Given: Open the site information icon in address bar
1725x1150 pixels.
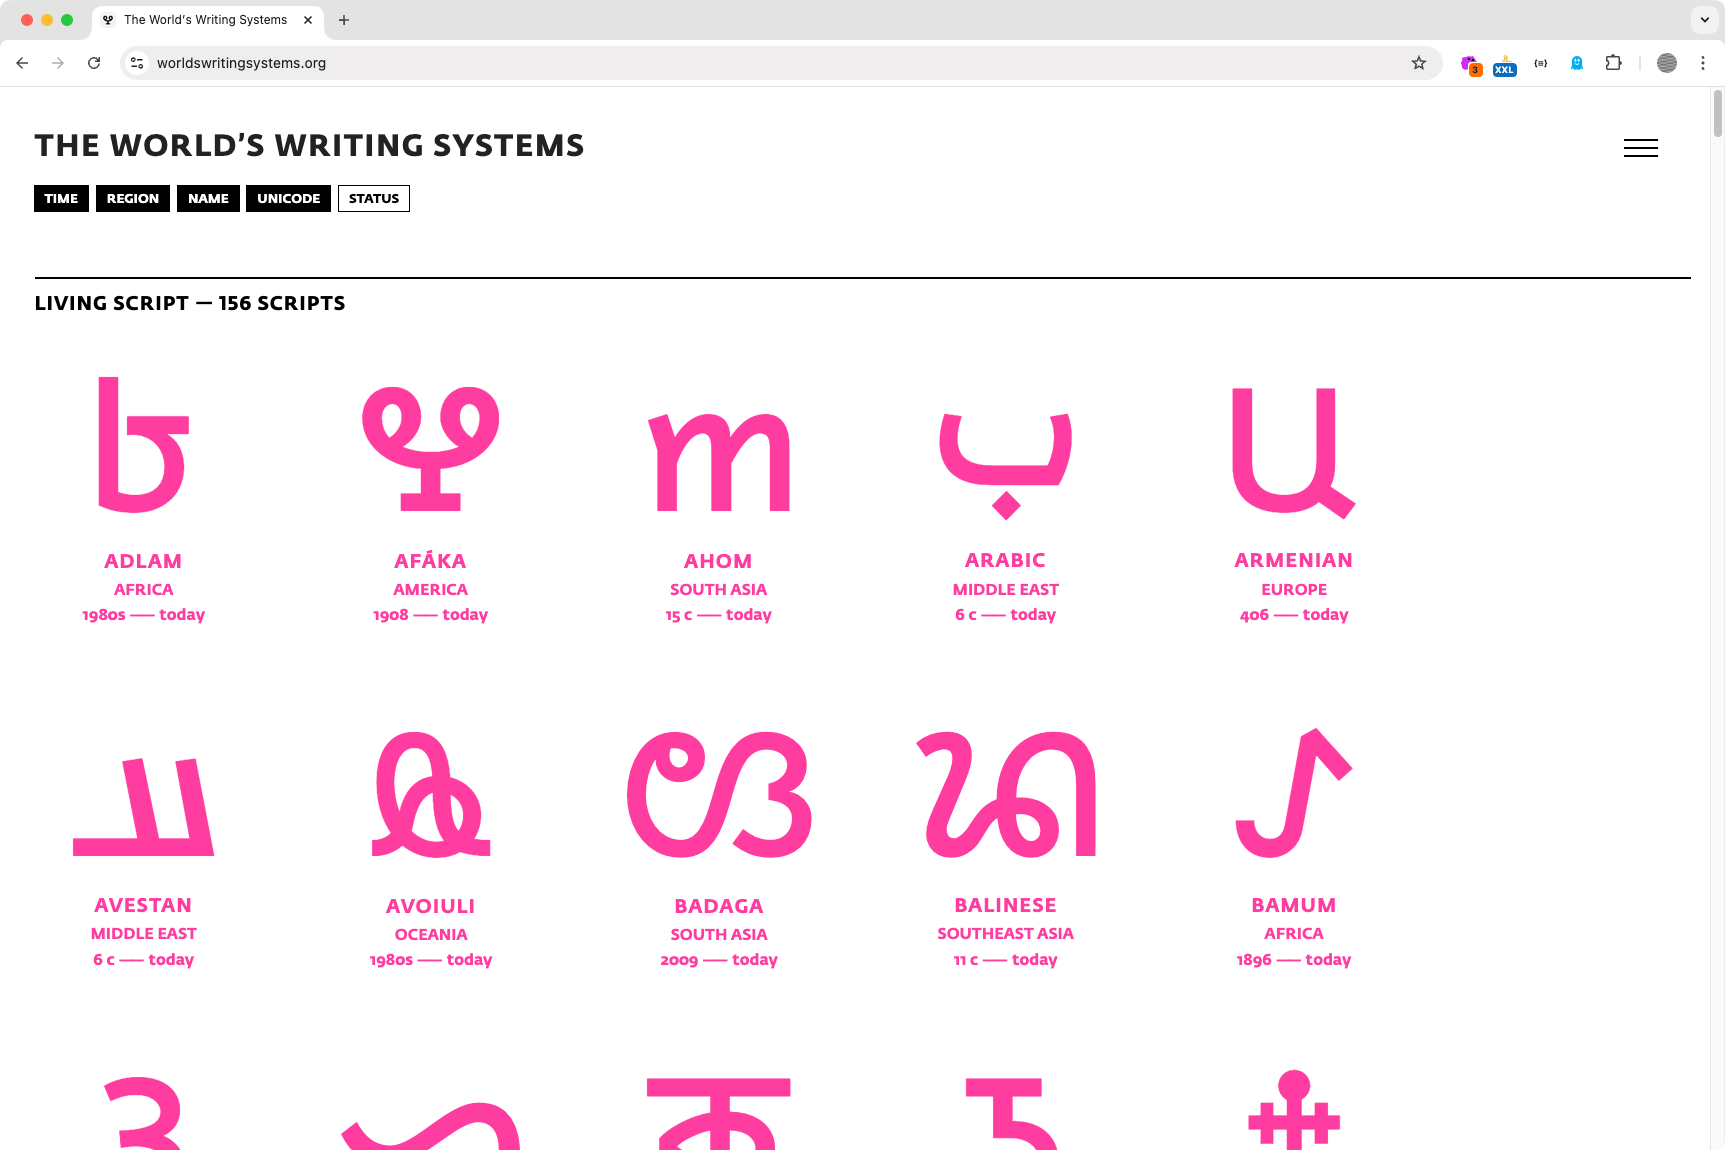Looking at the screenshot, I should pyautogui.click(x=138, y=63).
